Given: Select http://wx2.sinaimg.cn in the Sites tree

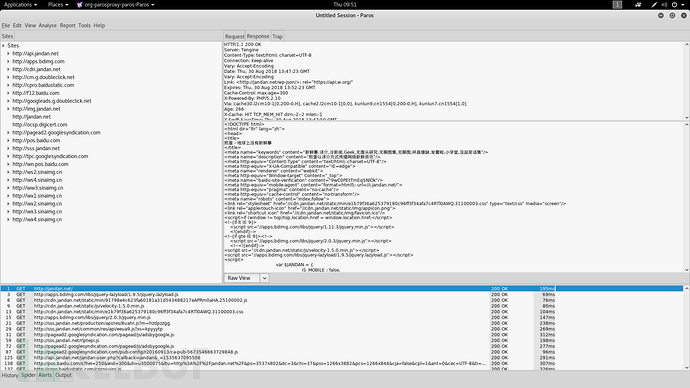Looking at the screenshot, I should pos(37,204).
